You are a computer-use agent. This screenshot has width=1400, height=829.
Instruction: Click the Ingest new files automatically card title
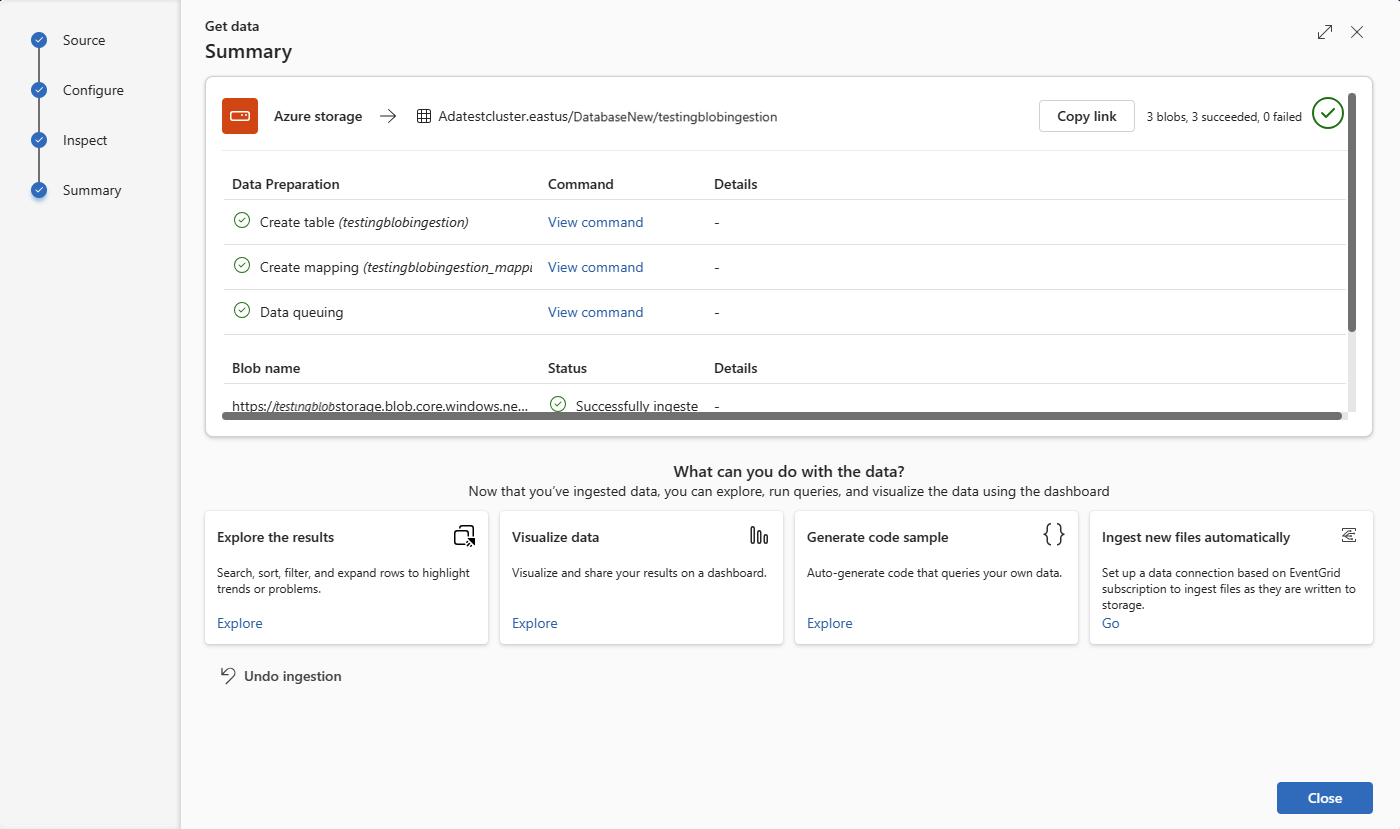1196,537
